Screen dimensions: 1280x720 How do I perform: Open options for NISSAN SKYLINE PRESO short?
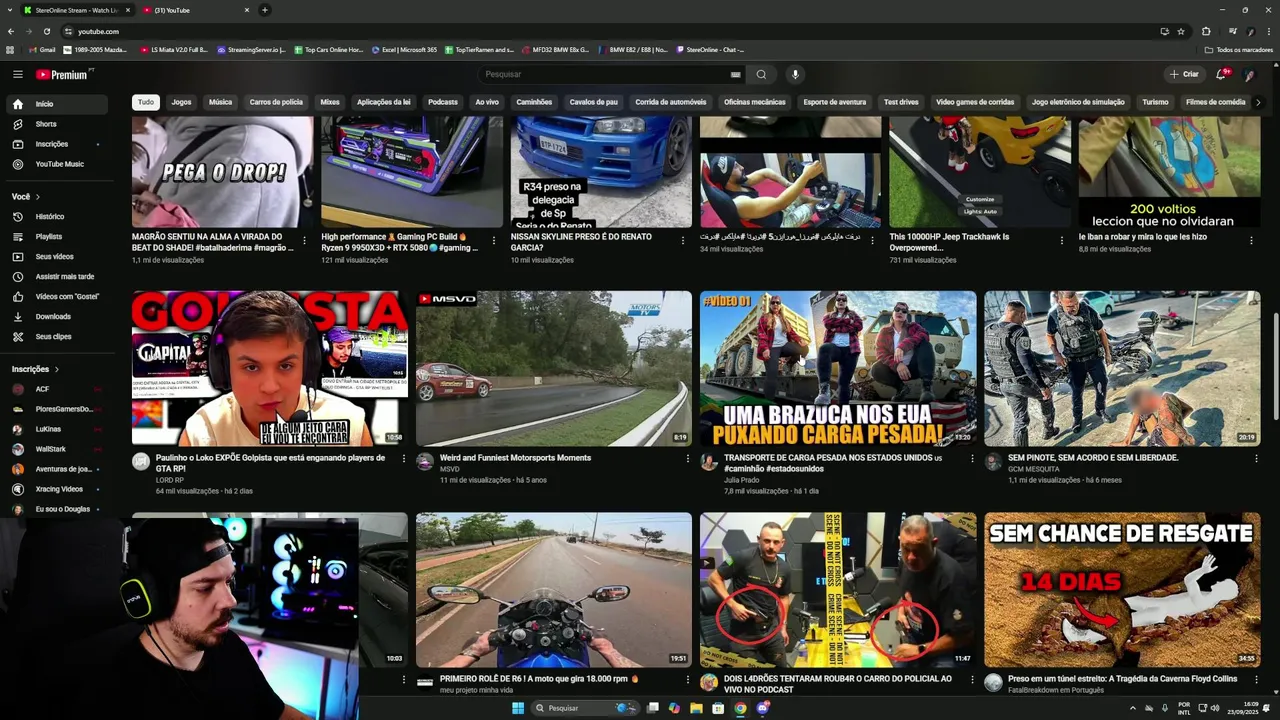(x=683, y=241)
